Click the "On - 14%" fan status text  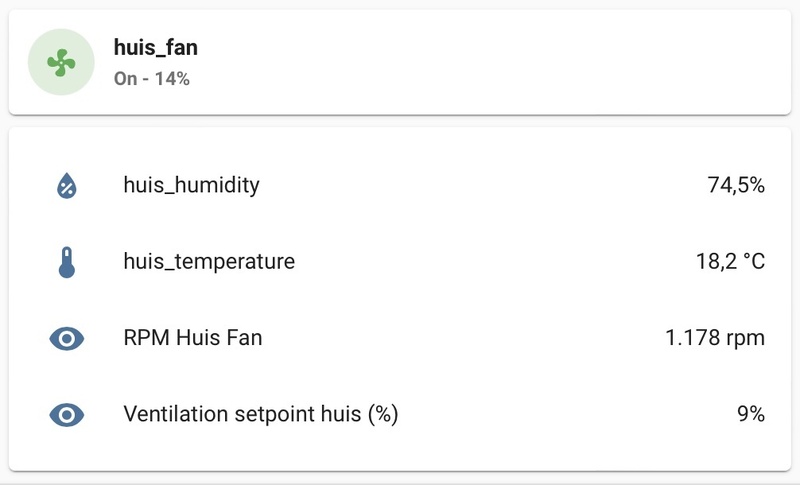(x=152, y=78)
